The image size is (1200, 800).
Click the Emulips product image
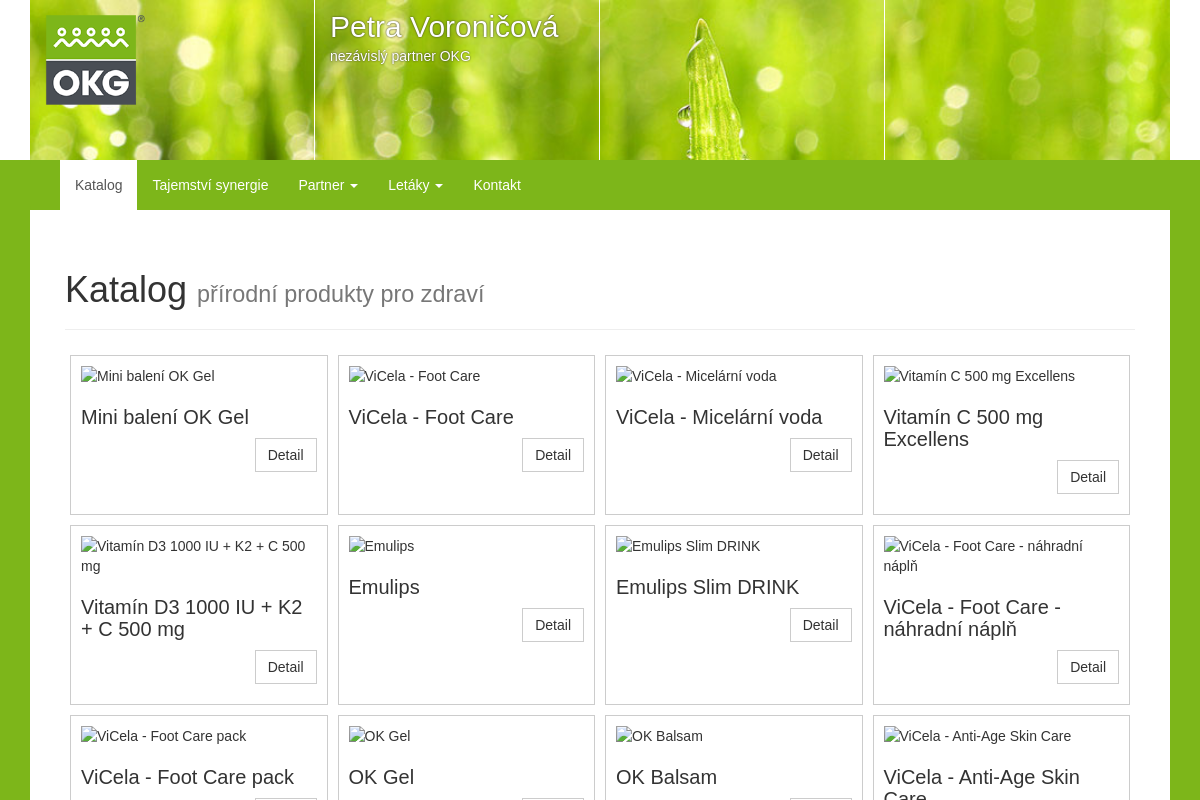coord(381,546)
